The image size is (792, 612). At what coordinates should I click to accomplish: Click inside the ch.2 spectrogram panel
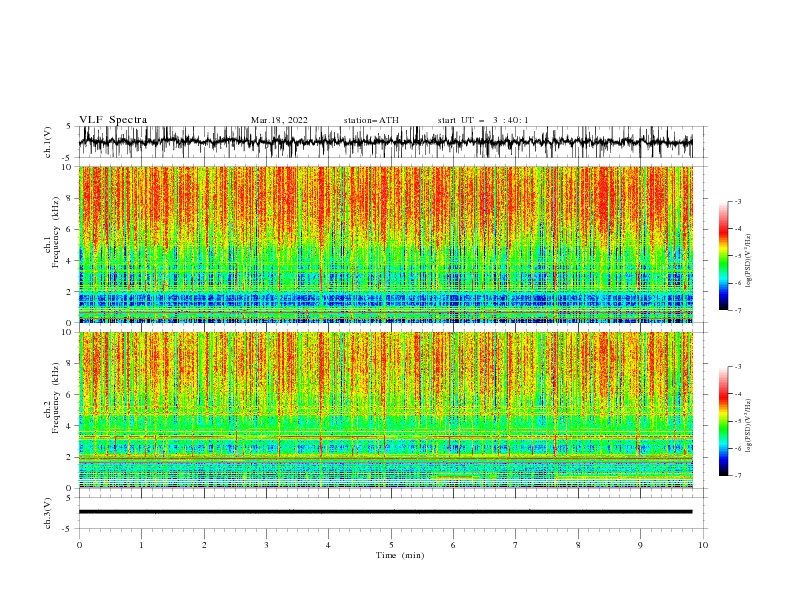coord(385,410)
